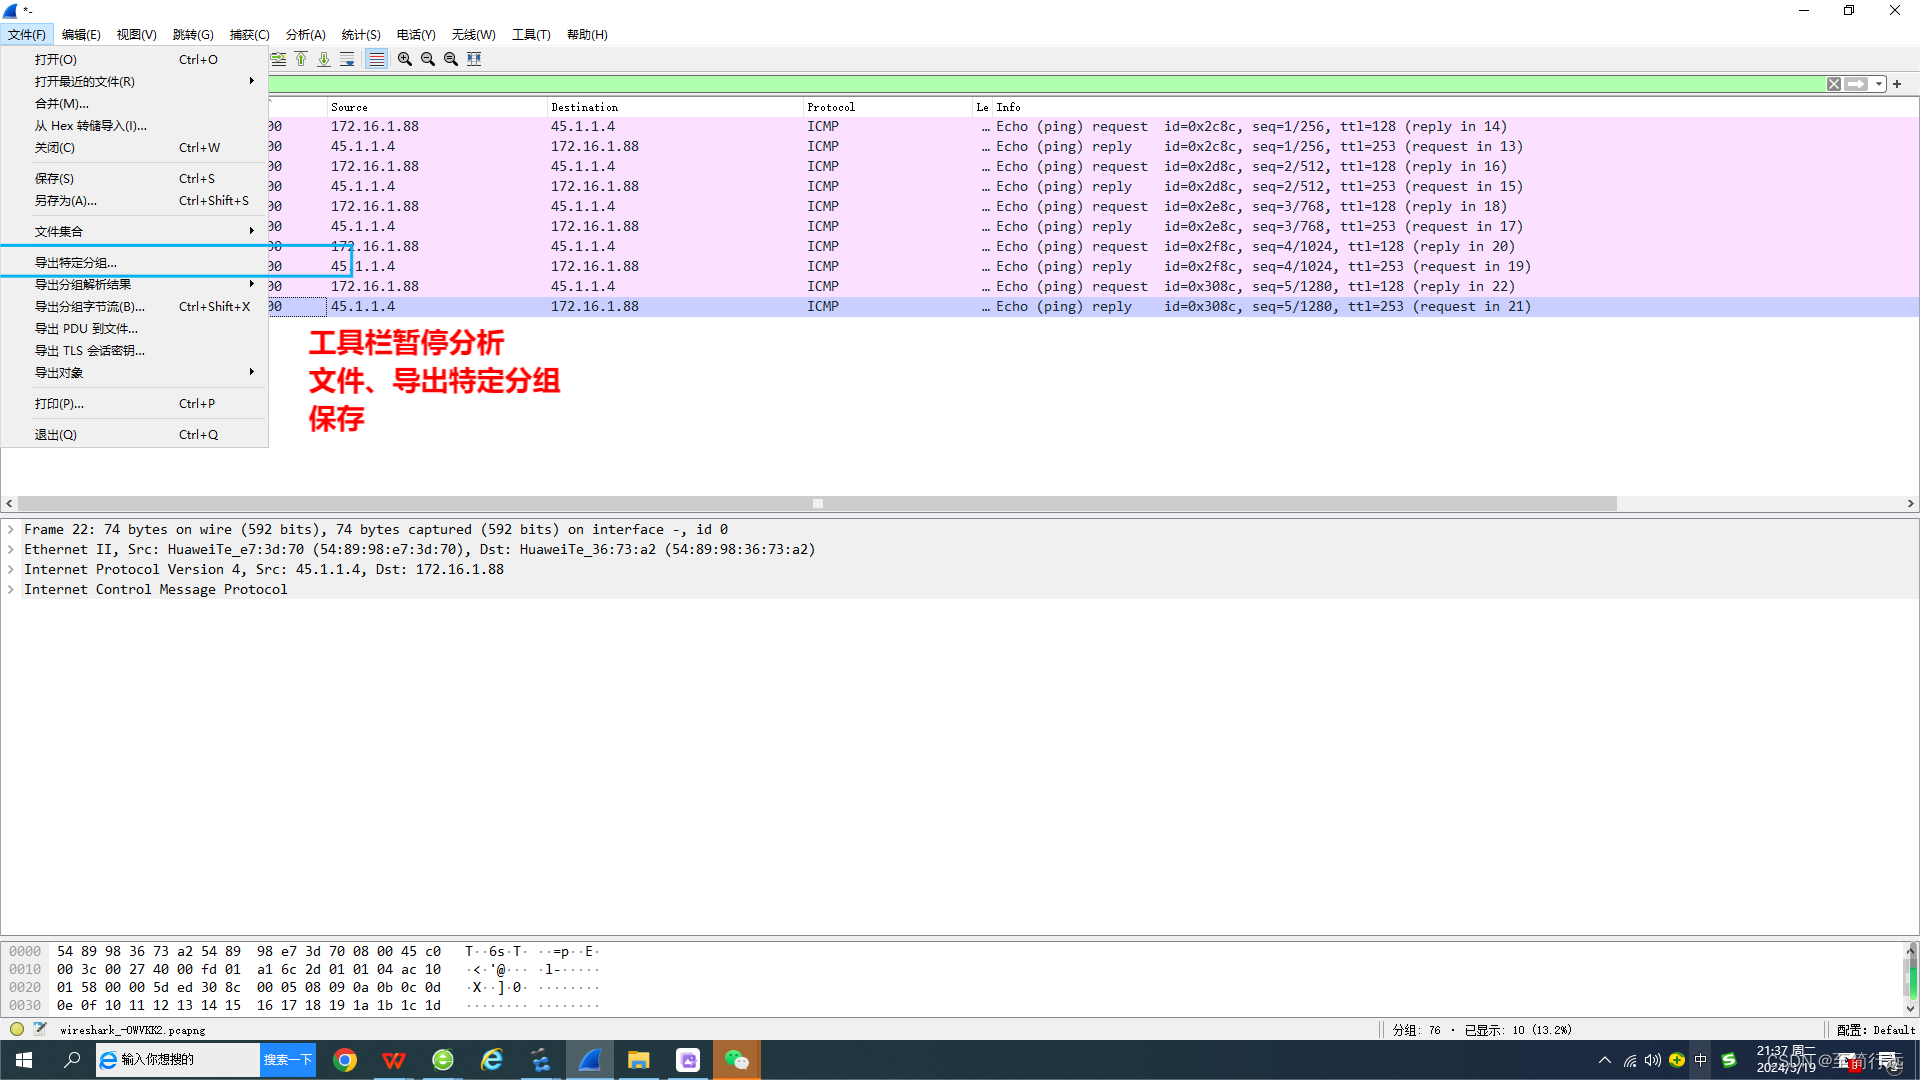Choose Open (打开) from File menu
This screenshot has height=1080, width=1920.
pyautogui.click(x=134, y=59)
